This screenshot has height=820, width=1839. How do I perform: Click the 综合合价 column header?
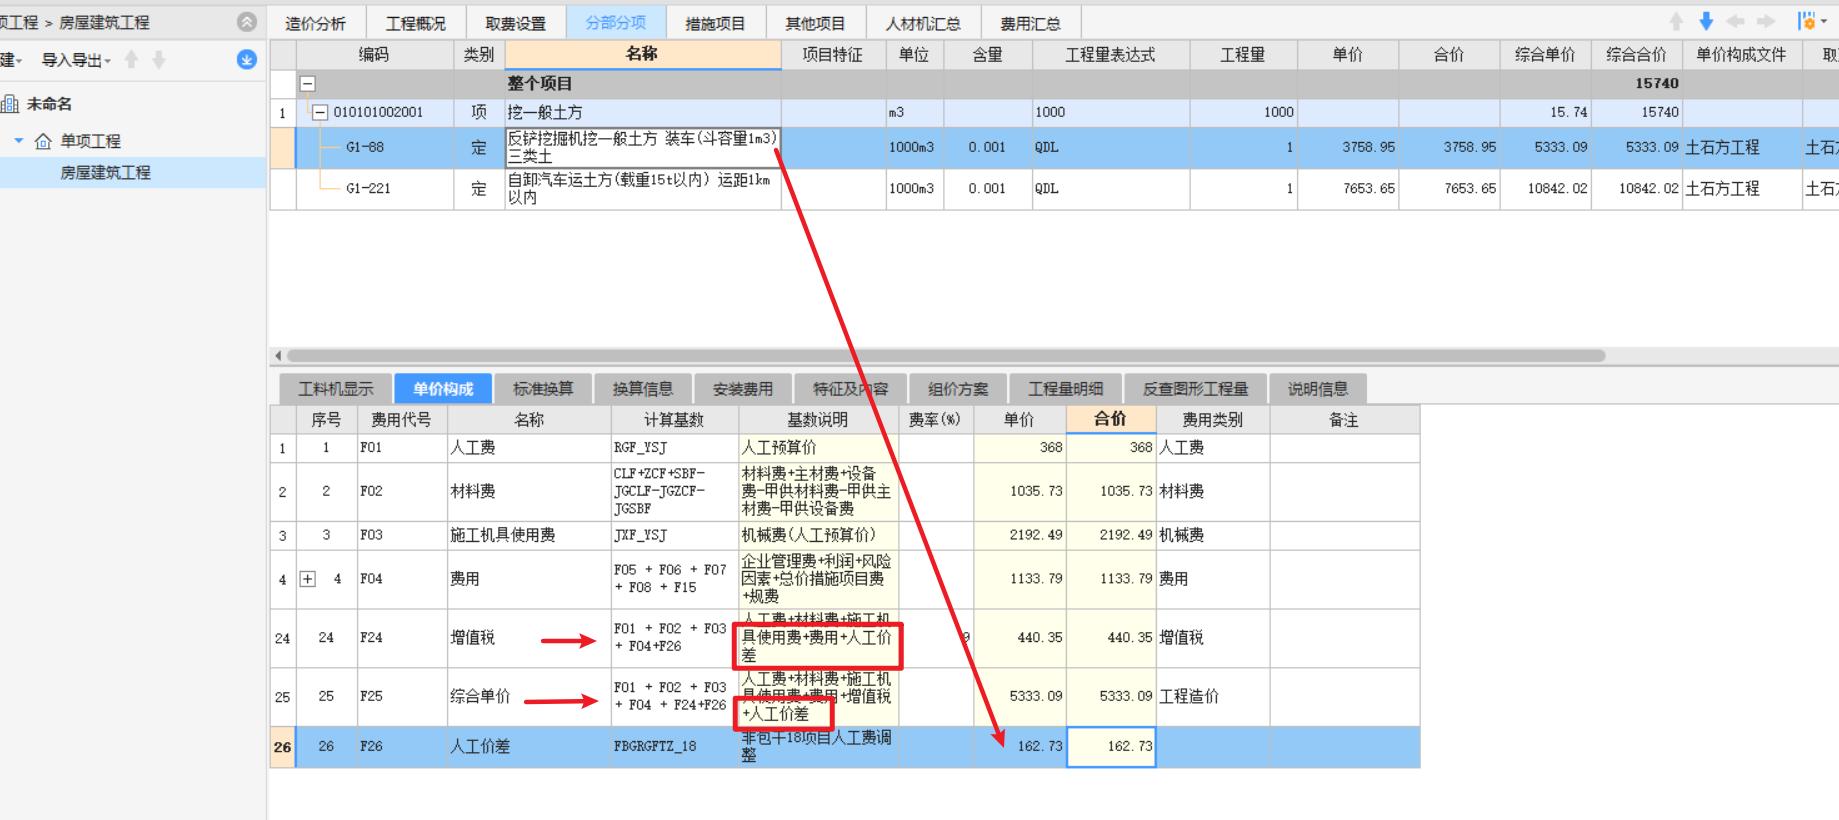(1636, 55)
